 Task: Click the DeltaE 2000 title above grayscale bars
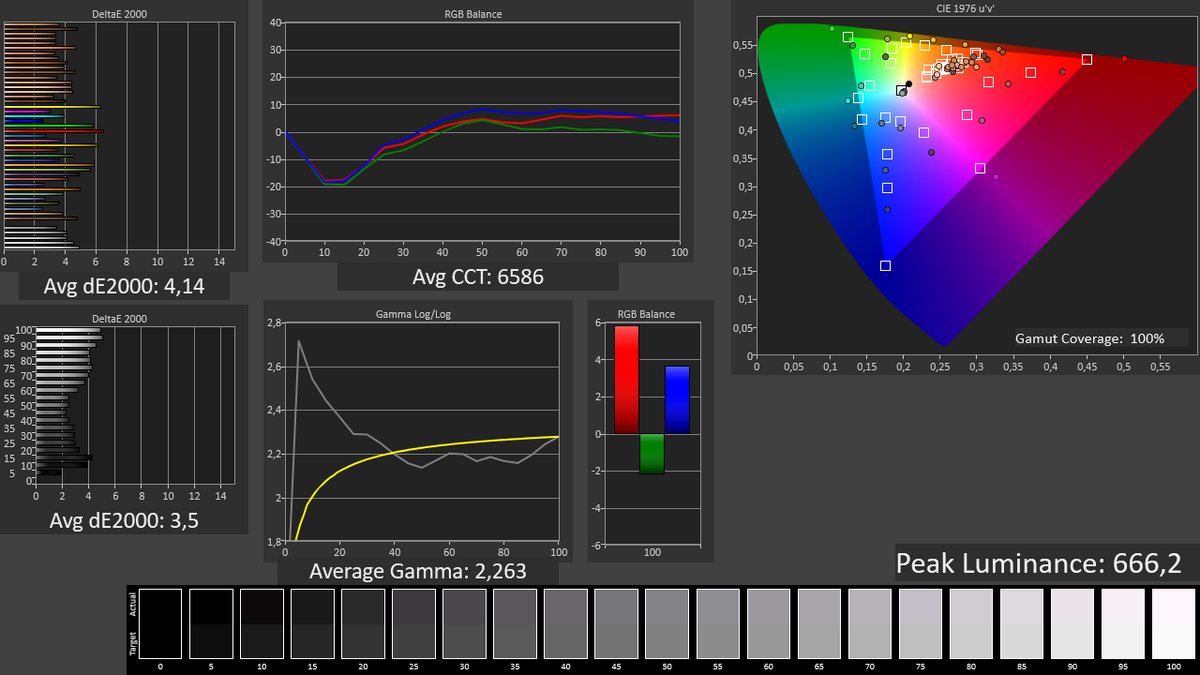click(118, 318)
